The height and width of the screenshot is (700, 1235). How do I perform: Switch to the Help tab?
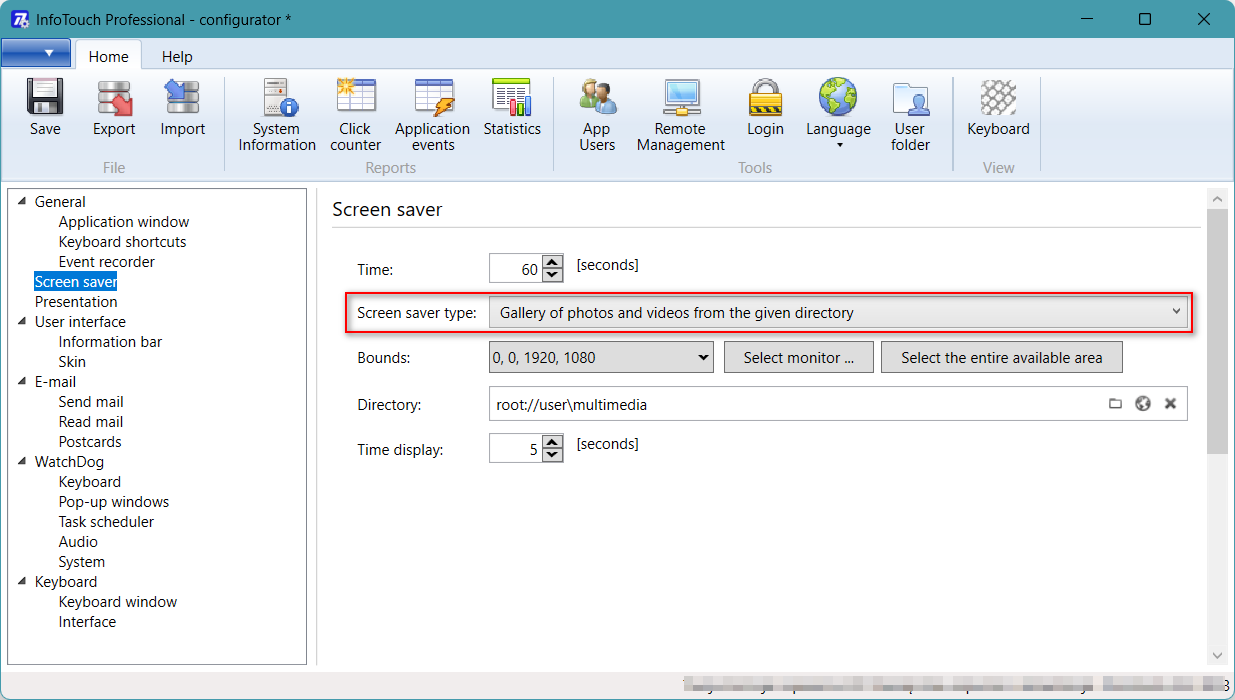(177, 57)
